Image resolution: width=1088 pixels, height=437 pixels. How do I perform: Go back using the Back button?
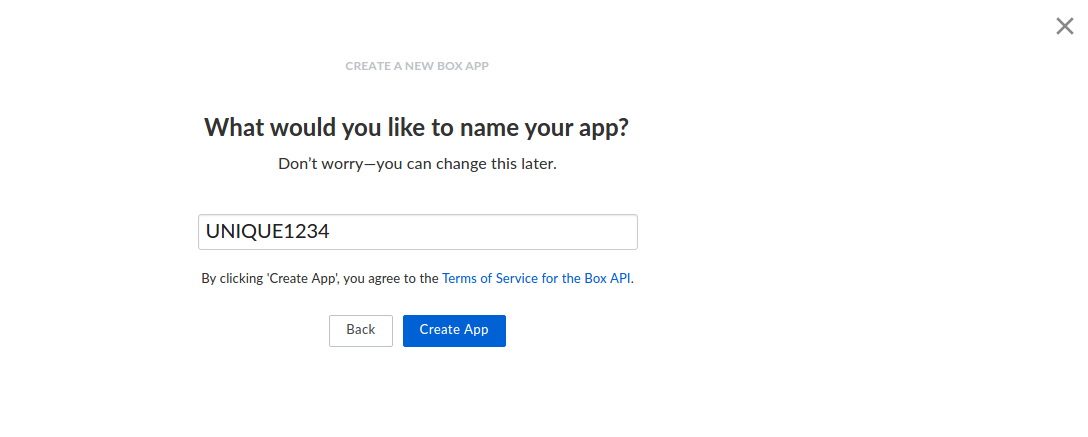pos(360,330)
